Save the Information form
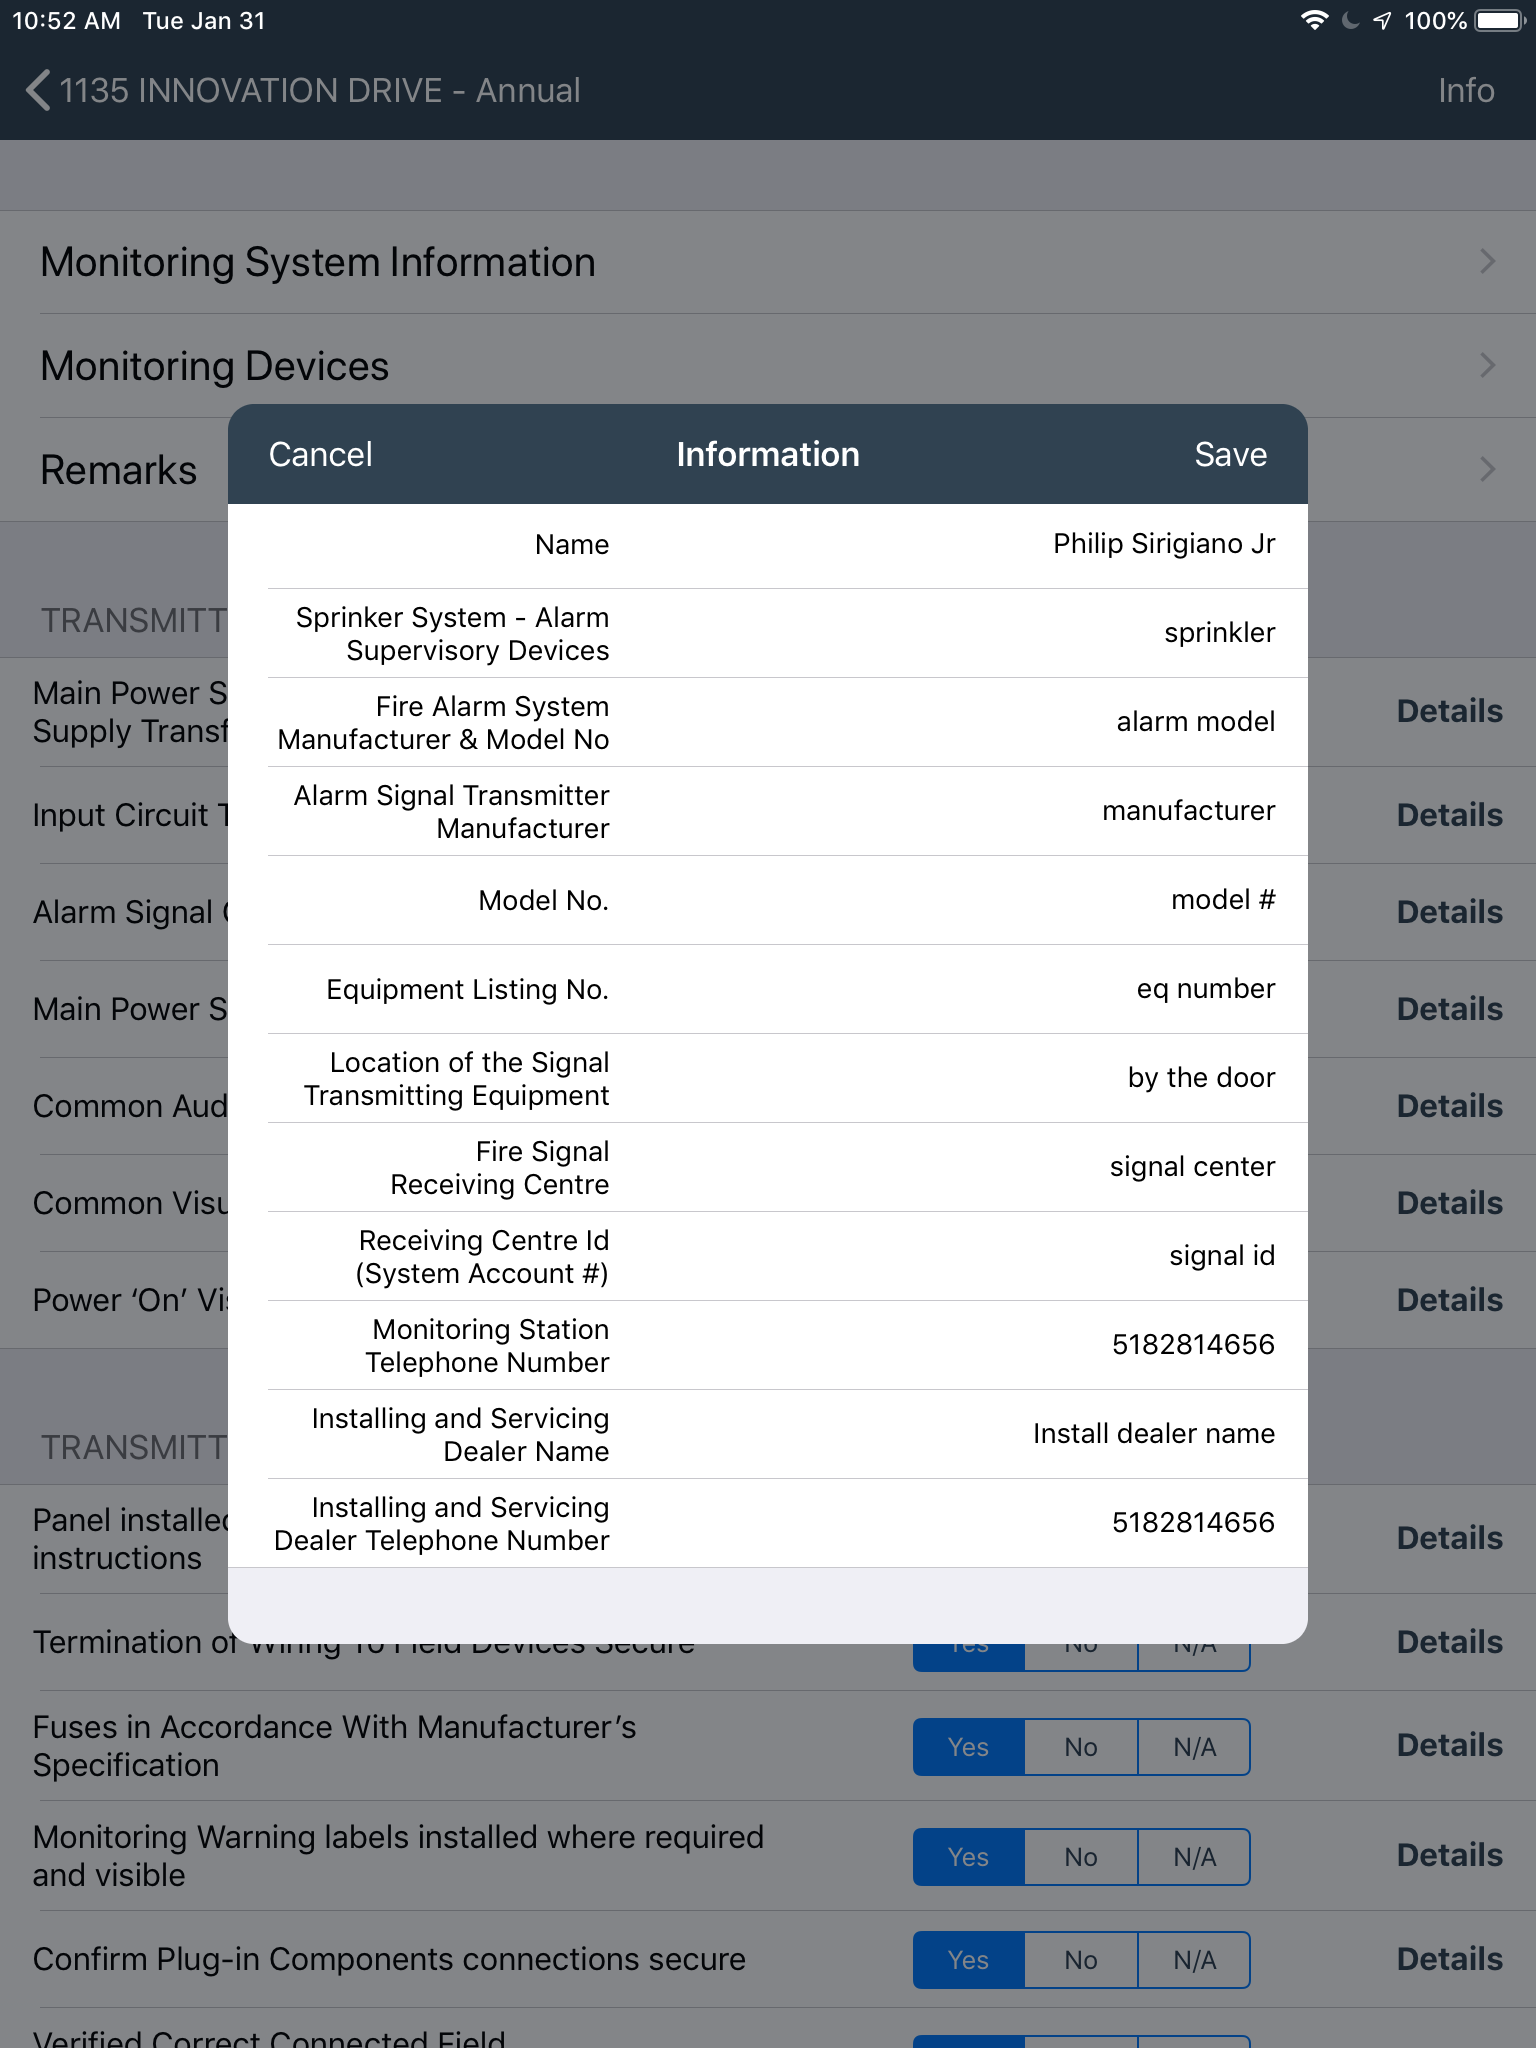The height and width of the screenshot is (2048, 1536). pyautogui.click(x=1230, y=454)
